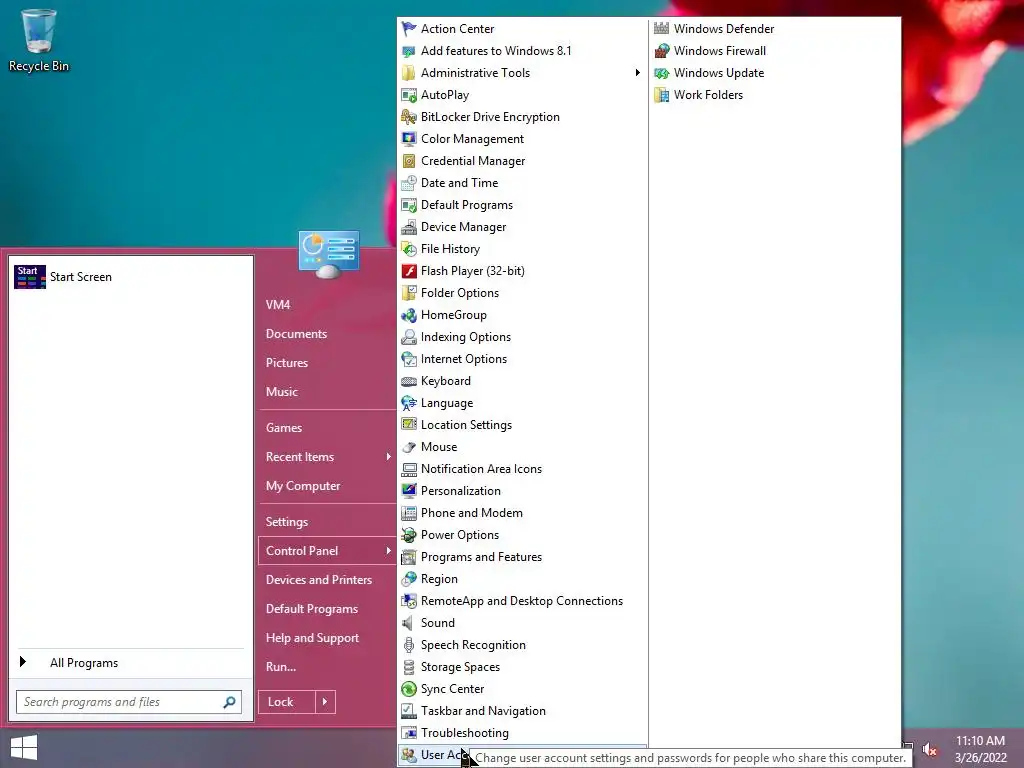Select Location Settings entry
The height and width of the screenshot is (768, 1024).
[x=466, y=425]
